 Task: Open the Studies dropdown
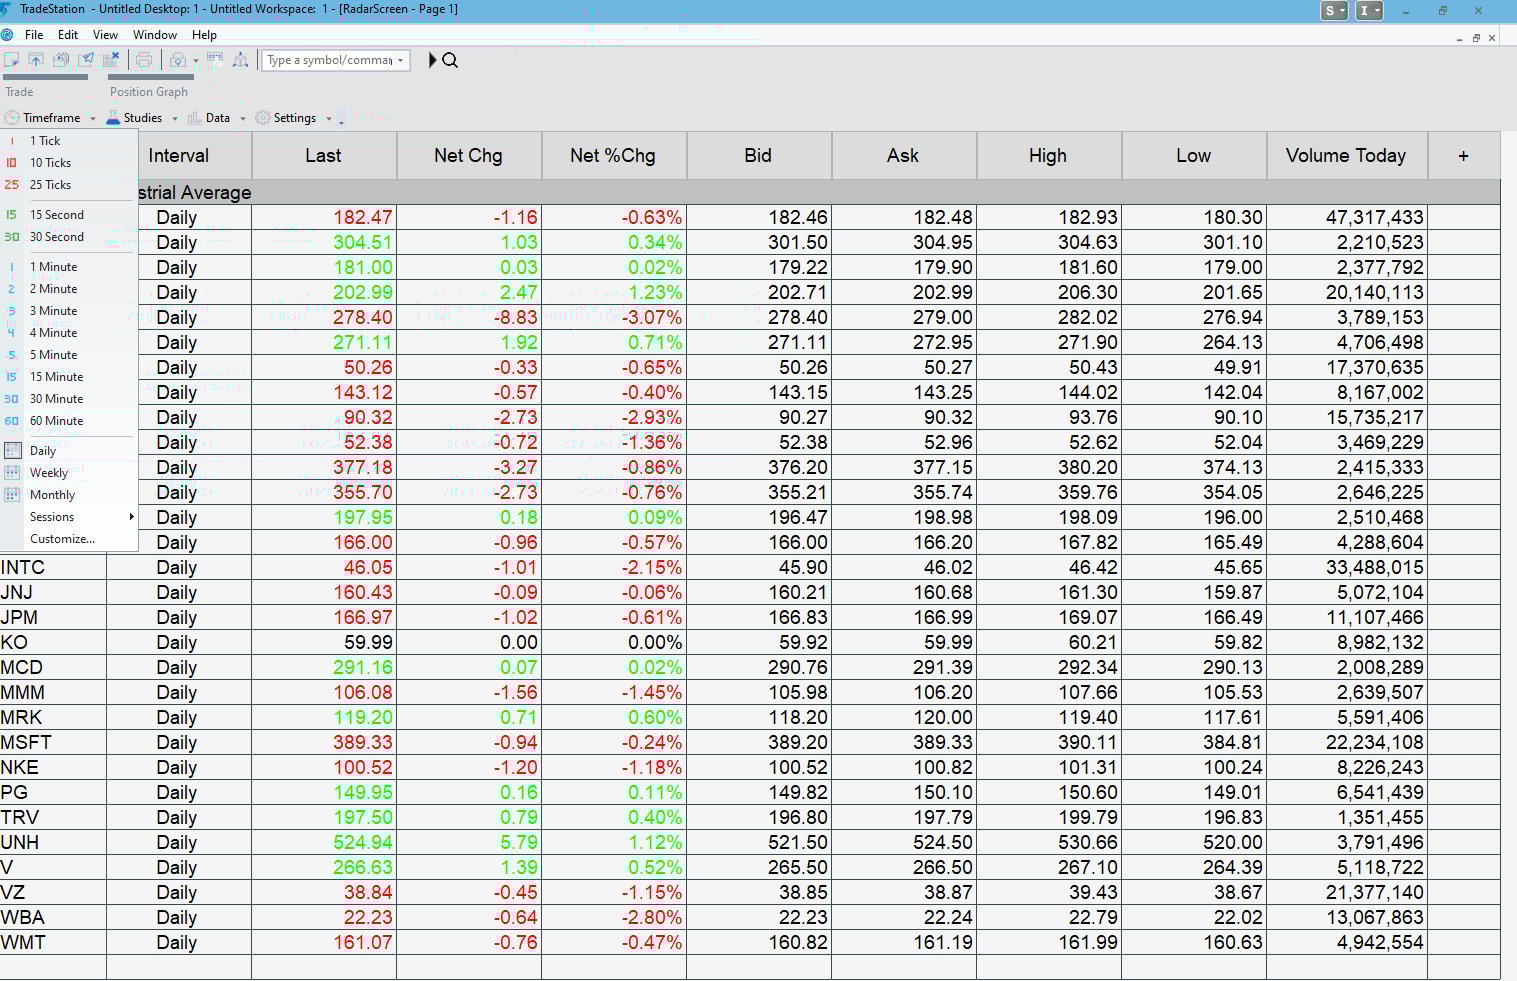(x=142, y=118)
